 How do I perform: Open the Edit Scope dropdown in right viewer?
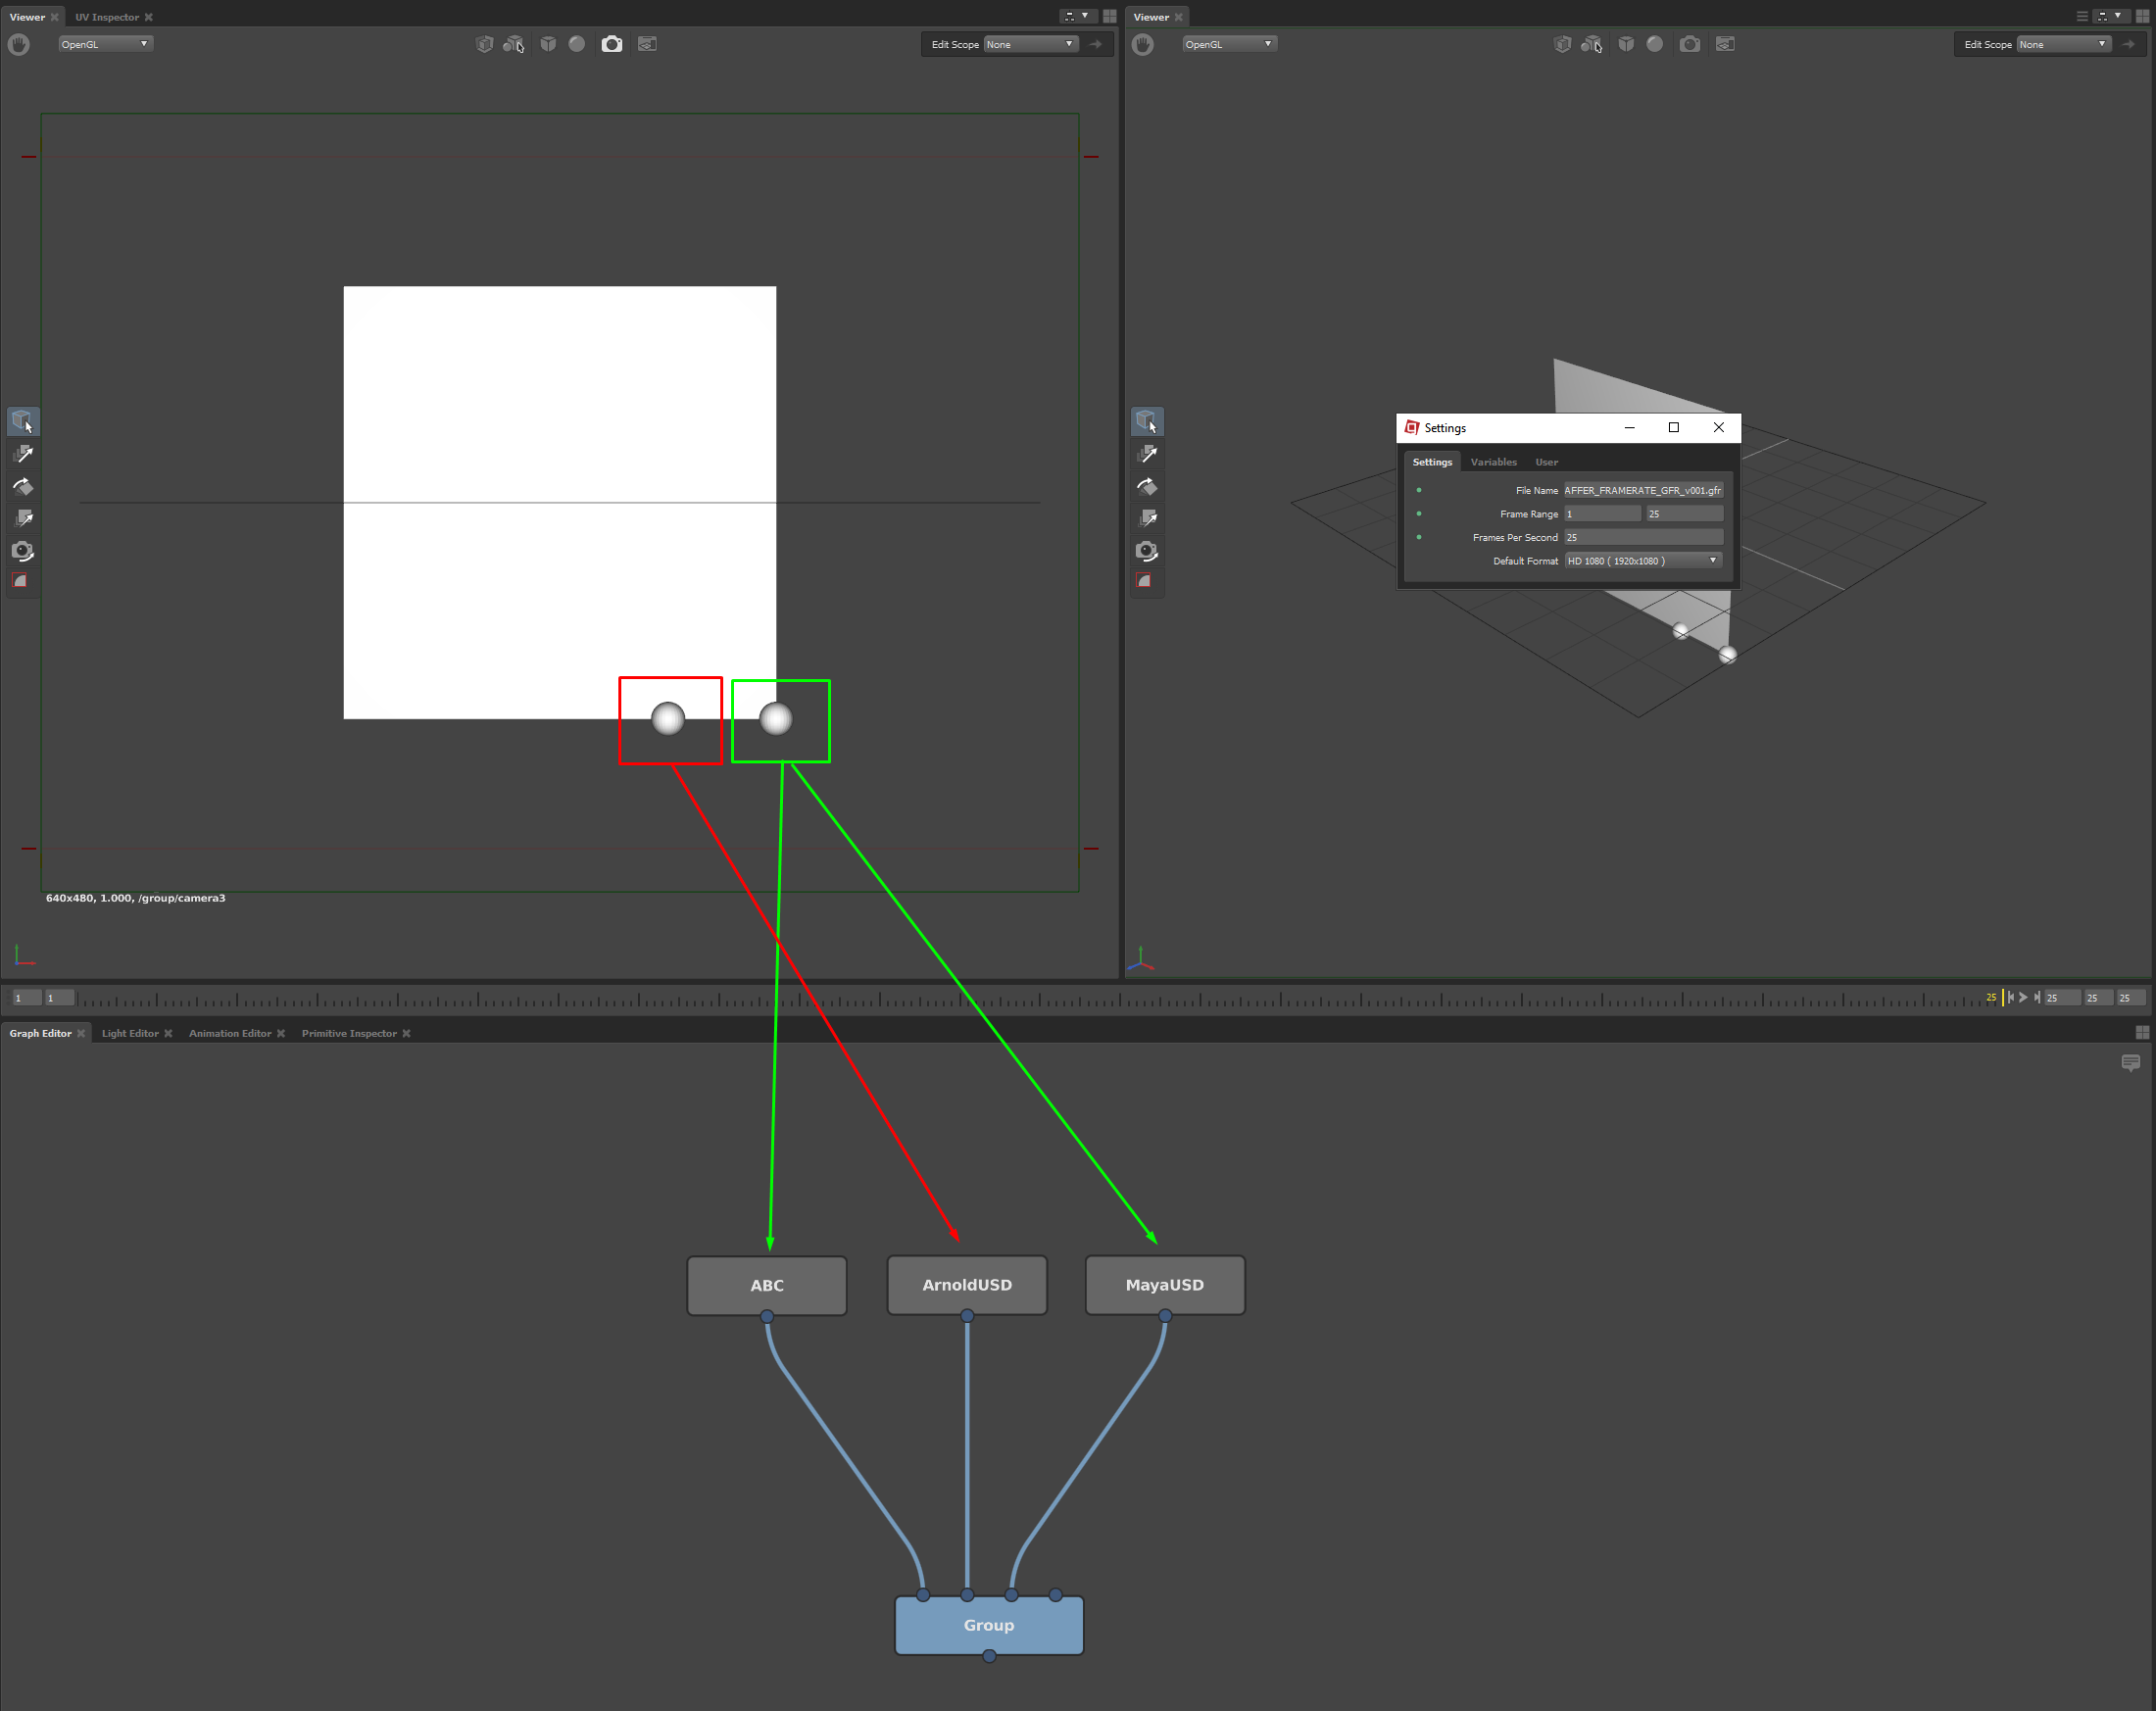(2063, 44)
